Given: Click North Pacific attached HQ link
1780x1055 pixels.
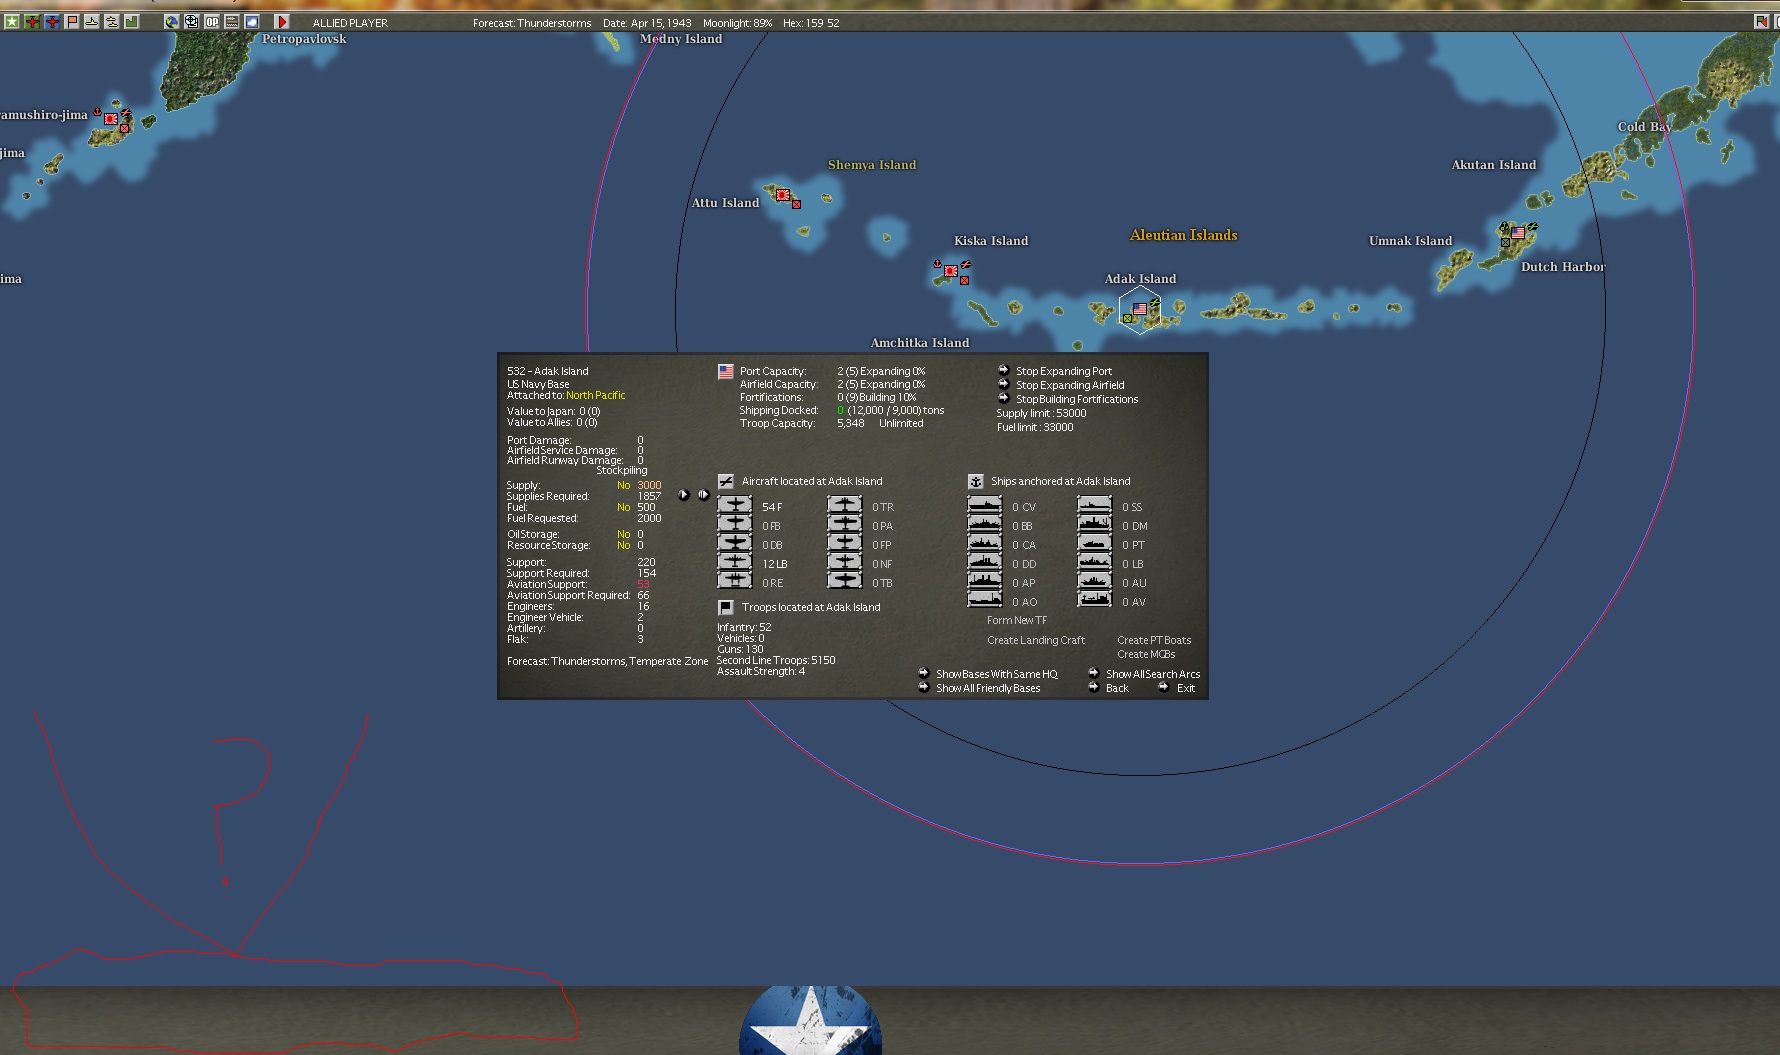Looking at the screenshot, I should coord(596,395).
